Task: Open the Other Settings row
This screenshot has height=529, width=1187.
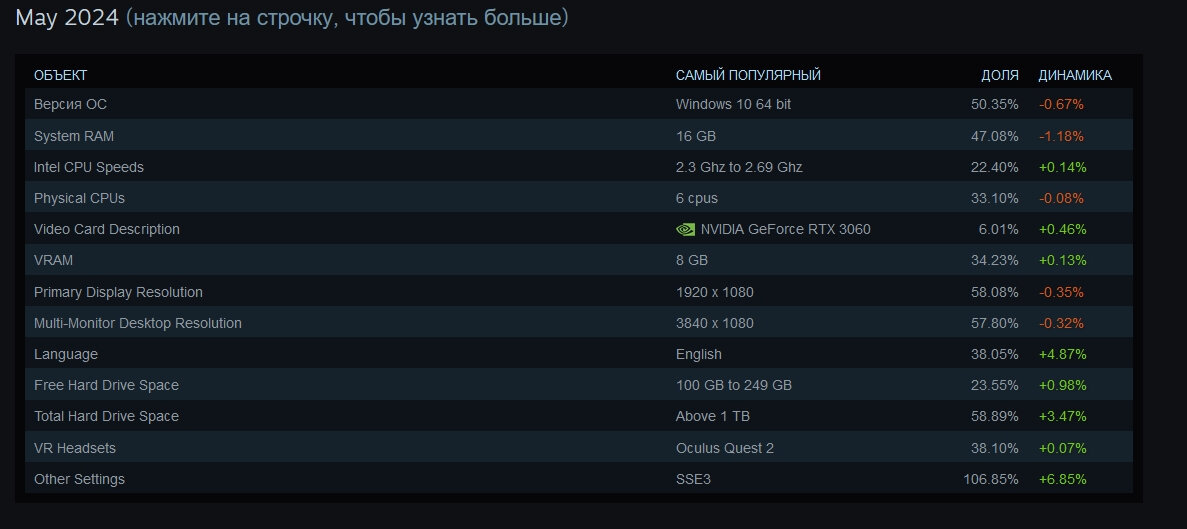Action: (579, 478)
